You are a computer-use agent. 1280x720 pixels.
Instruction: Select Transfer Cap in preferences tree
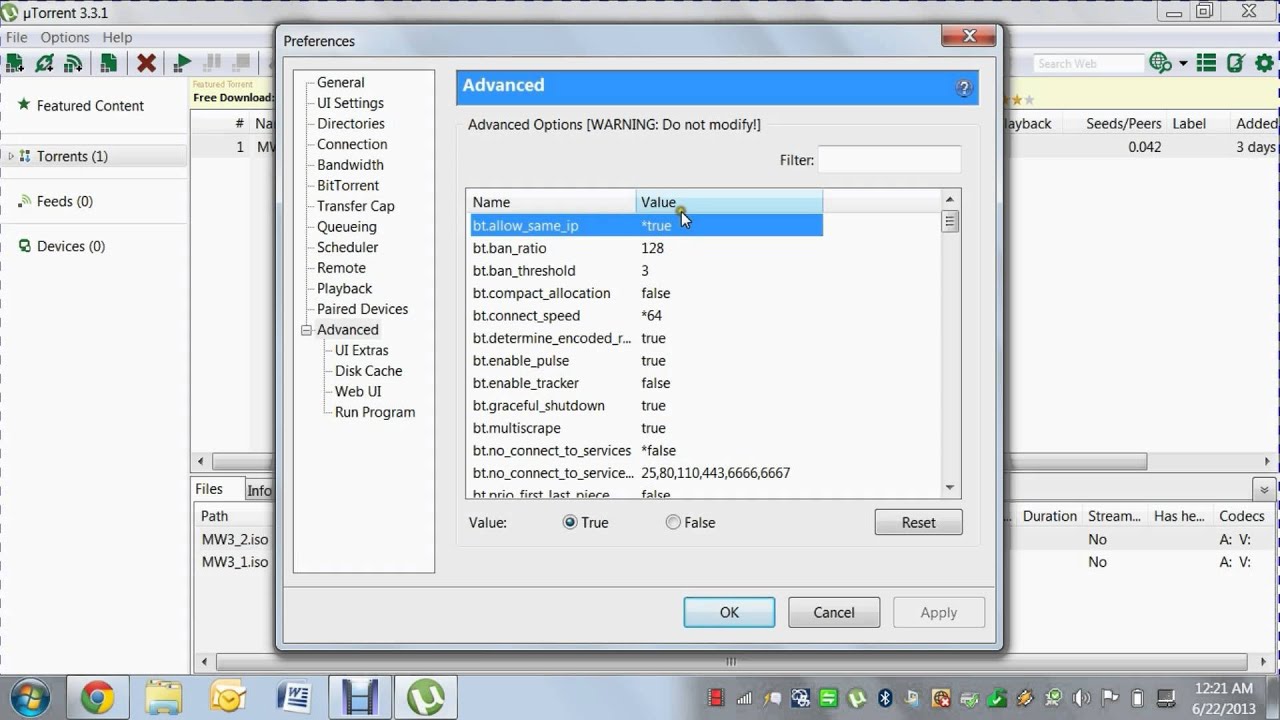[356, 206]
